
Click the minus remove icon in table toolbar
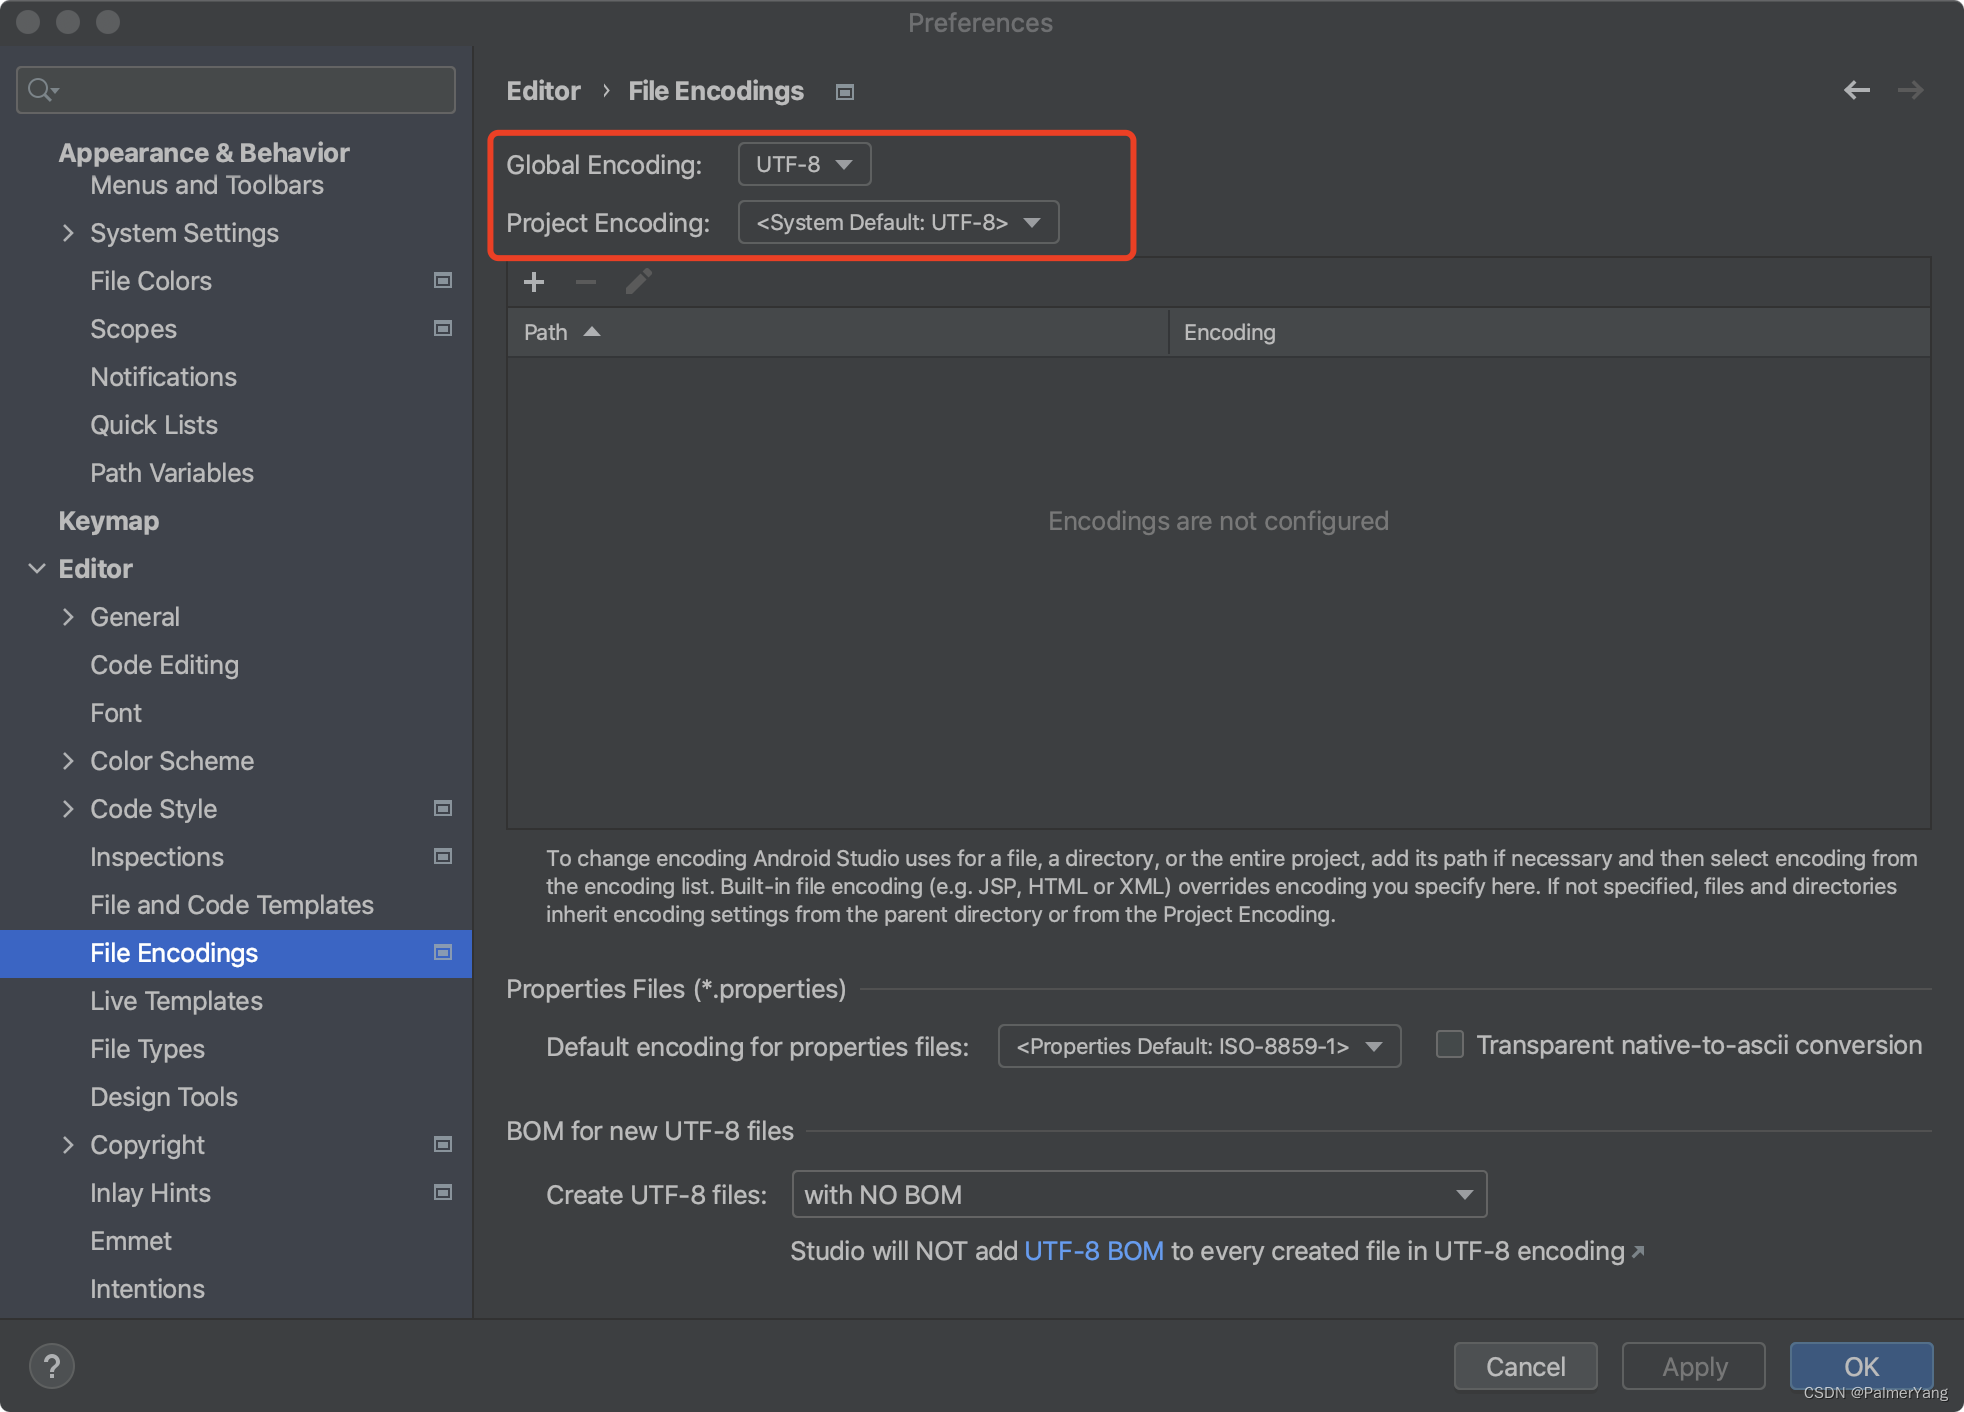(x=586, y=282)
